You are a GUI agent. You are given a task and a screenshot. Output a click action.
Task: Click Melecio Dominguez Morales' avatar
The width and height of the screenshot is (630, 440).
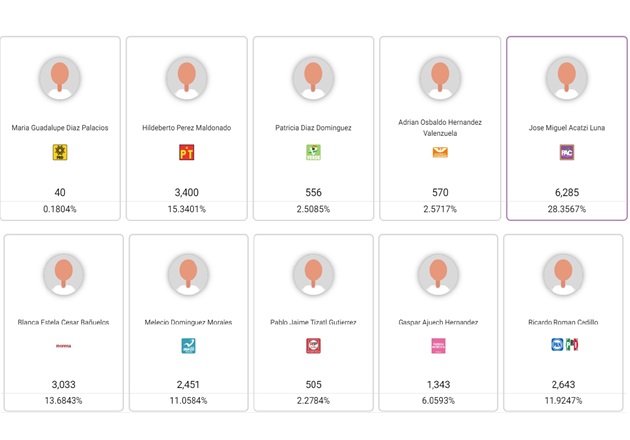pos(188,275)
